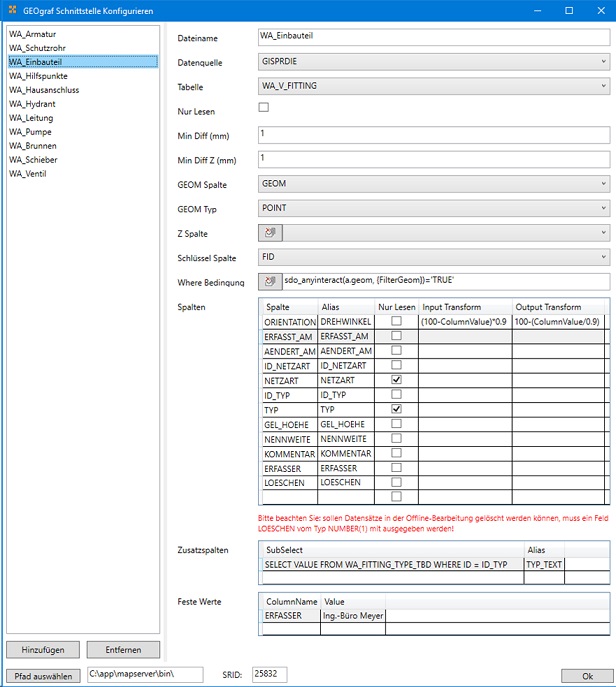Screen dimensions: 616x687
Task: Maximize the configuration window
Action: click(568, 10)
